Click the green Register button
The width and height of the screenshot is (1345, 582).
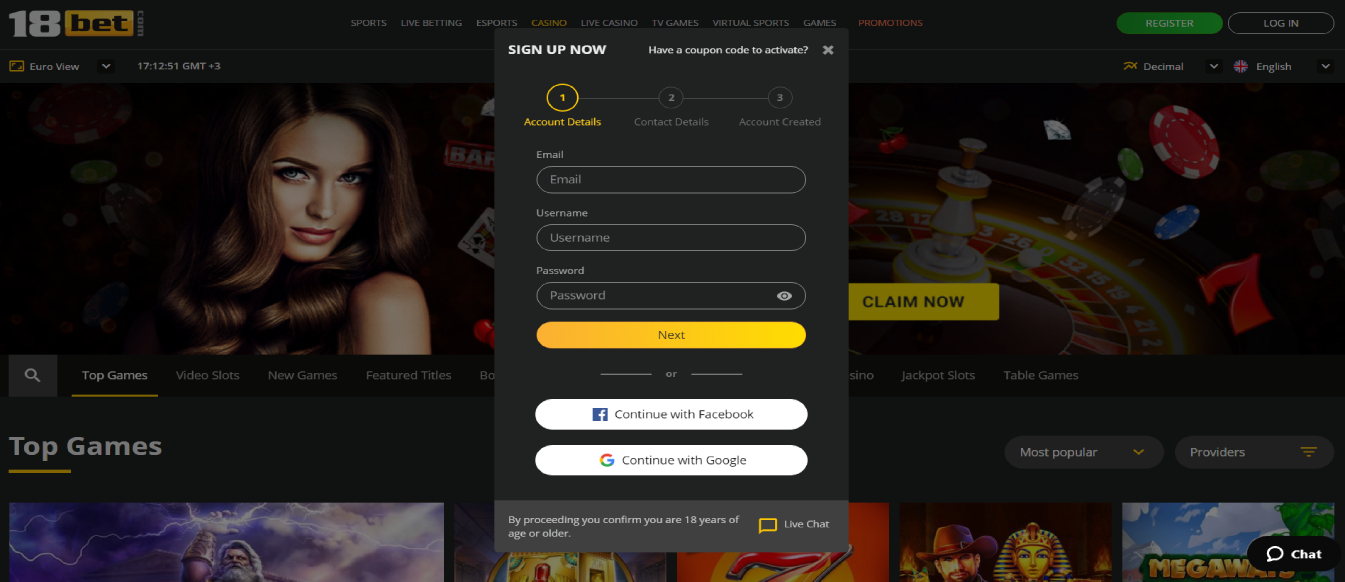(1169, 23)
